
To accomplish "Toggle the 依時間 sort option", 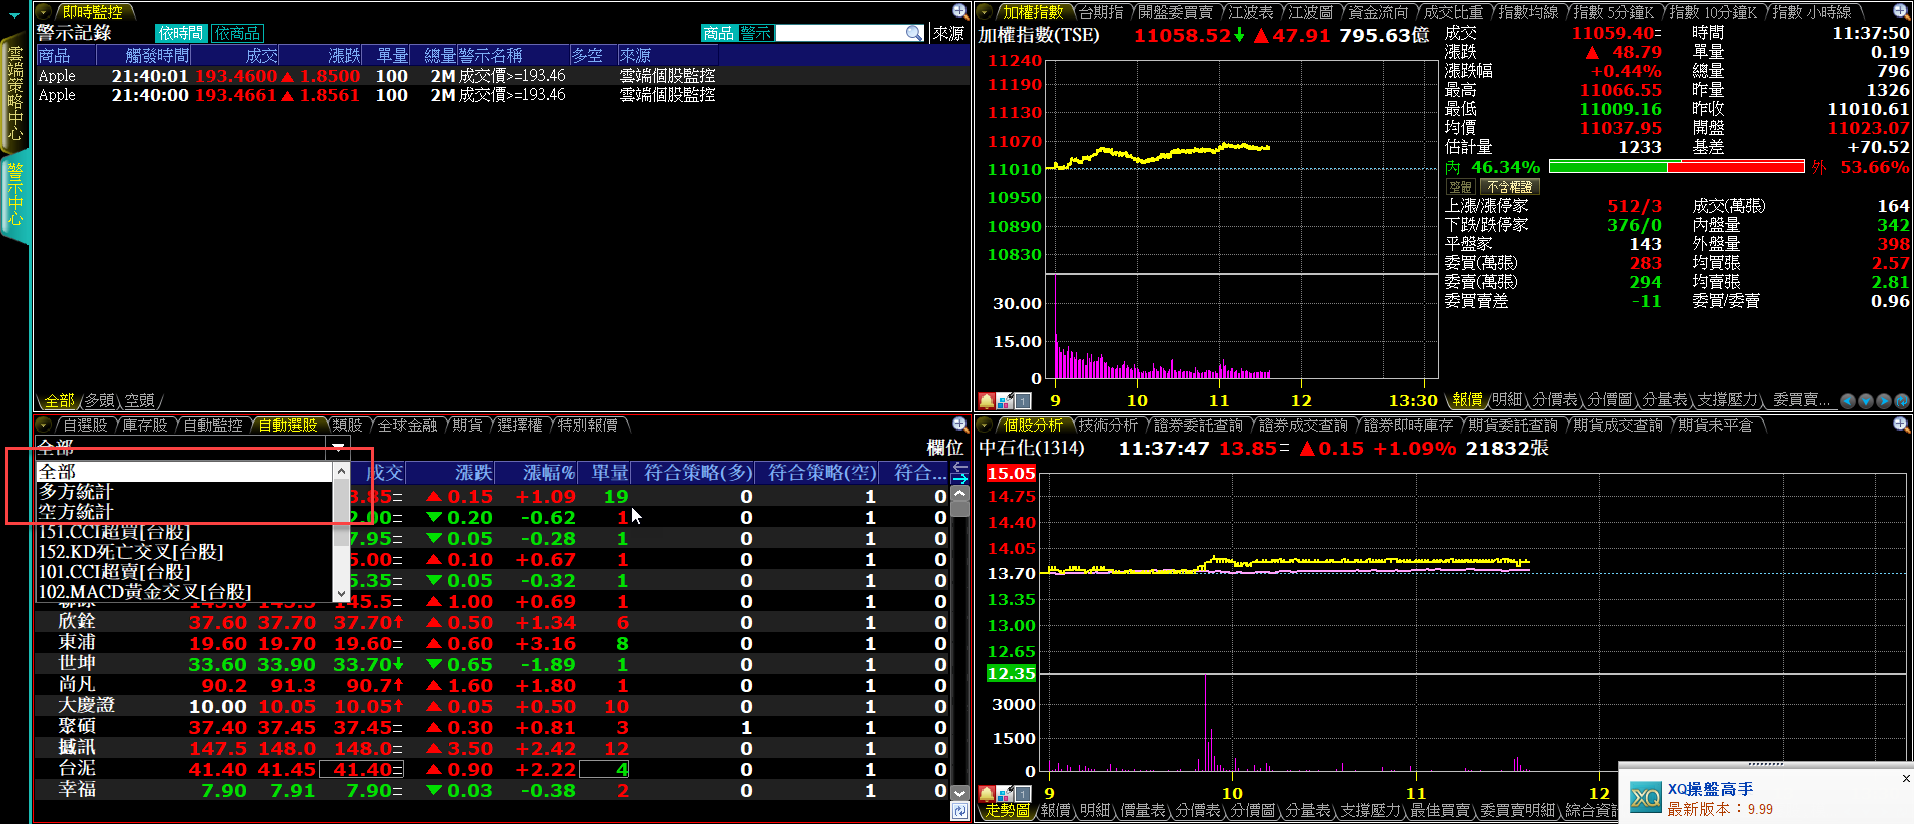I will (x=181, y=34).
